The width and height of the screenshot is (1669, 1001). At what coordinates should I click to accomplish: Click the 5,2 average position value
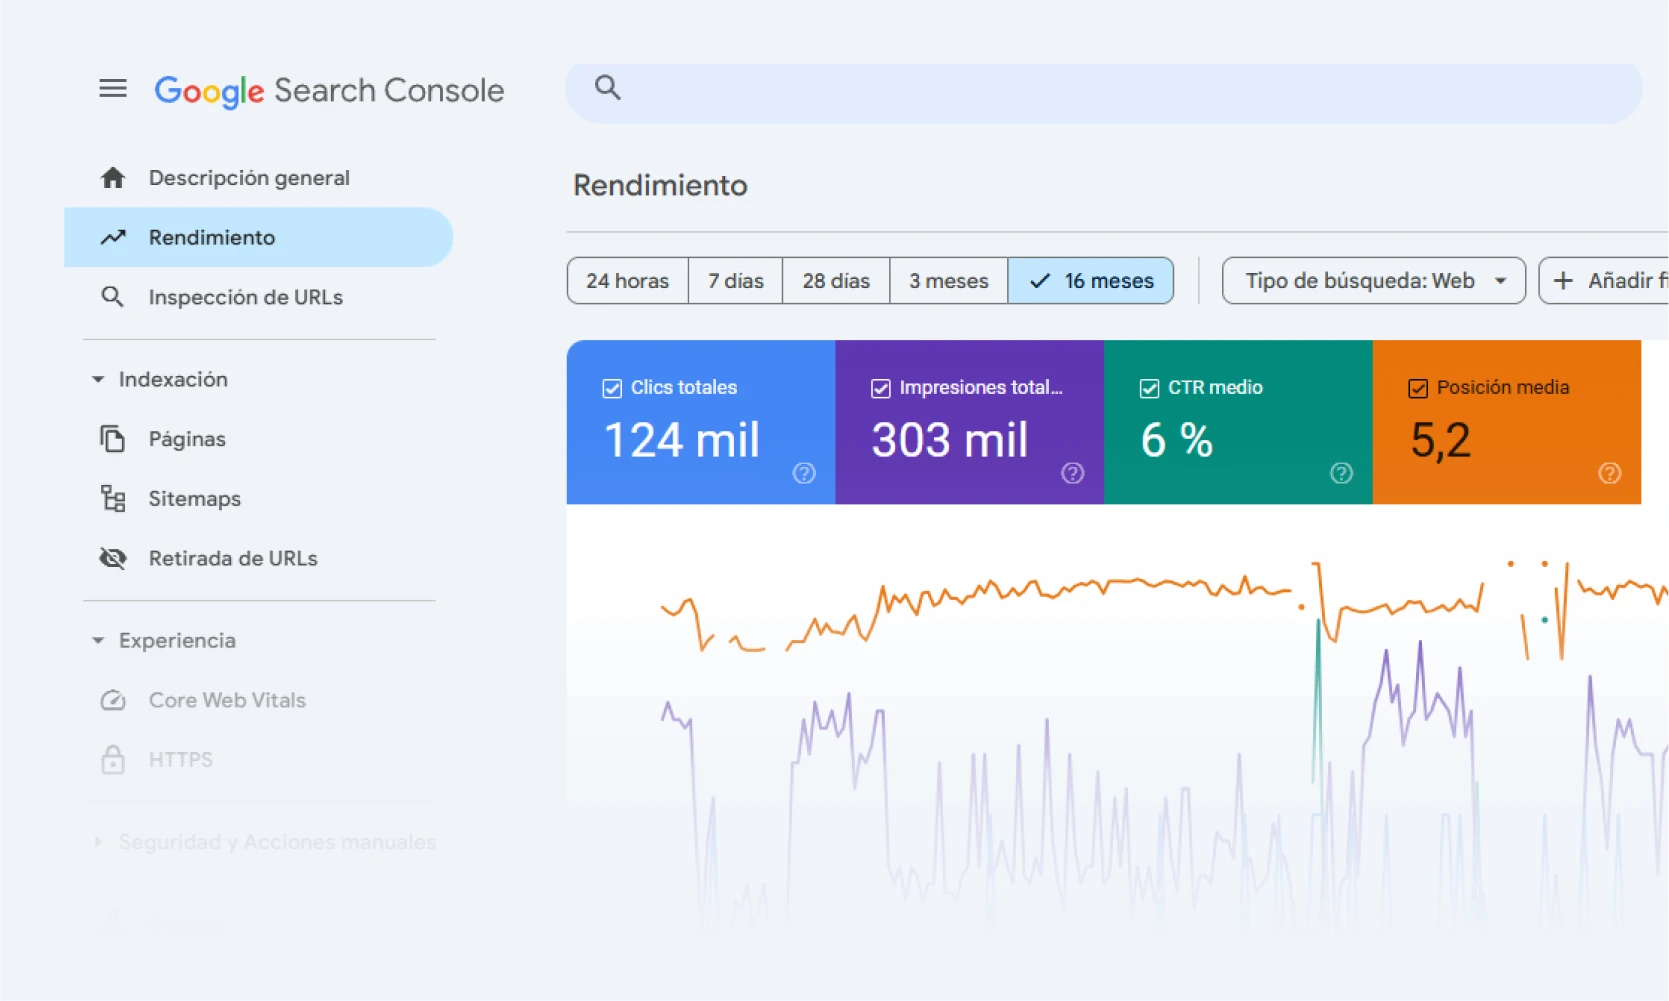coord(1441,441)
